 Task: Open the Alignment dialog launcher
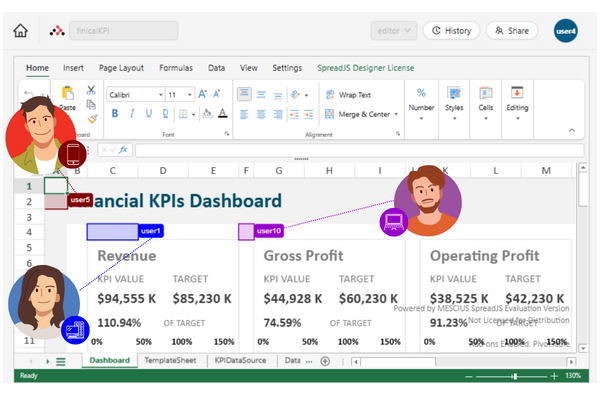[x=398, y=134]
